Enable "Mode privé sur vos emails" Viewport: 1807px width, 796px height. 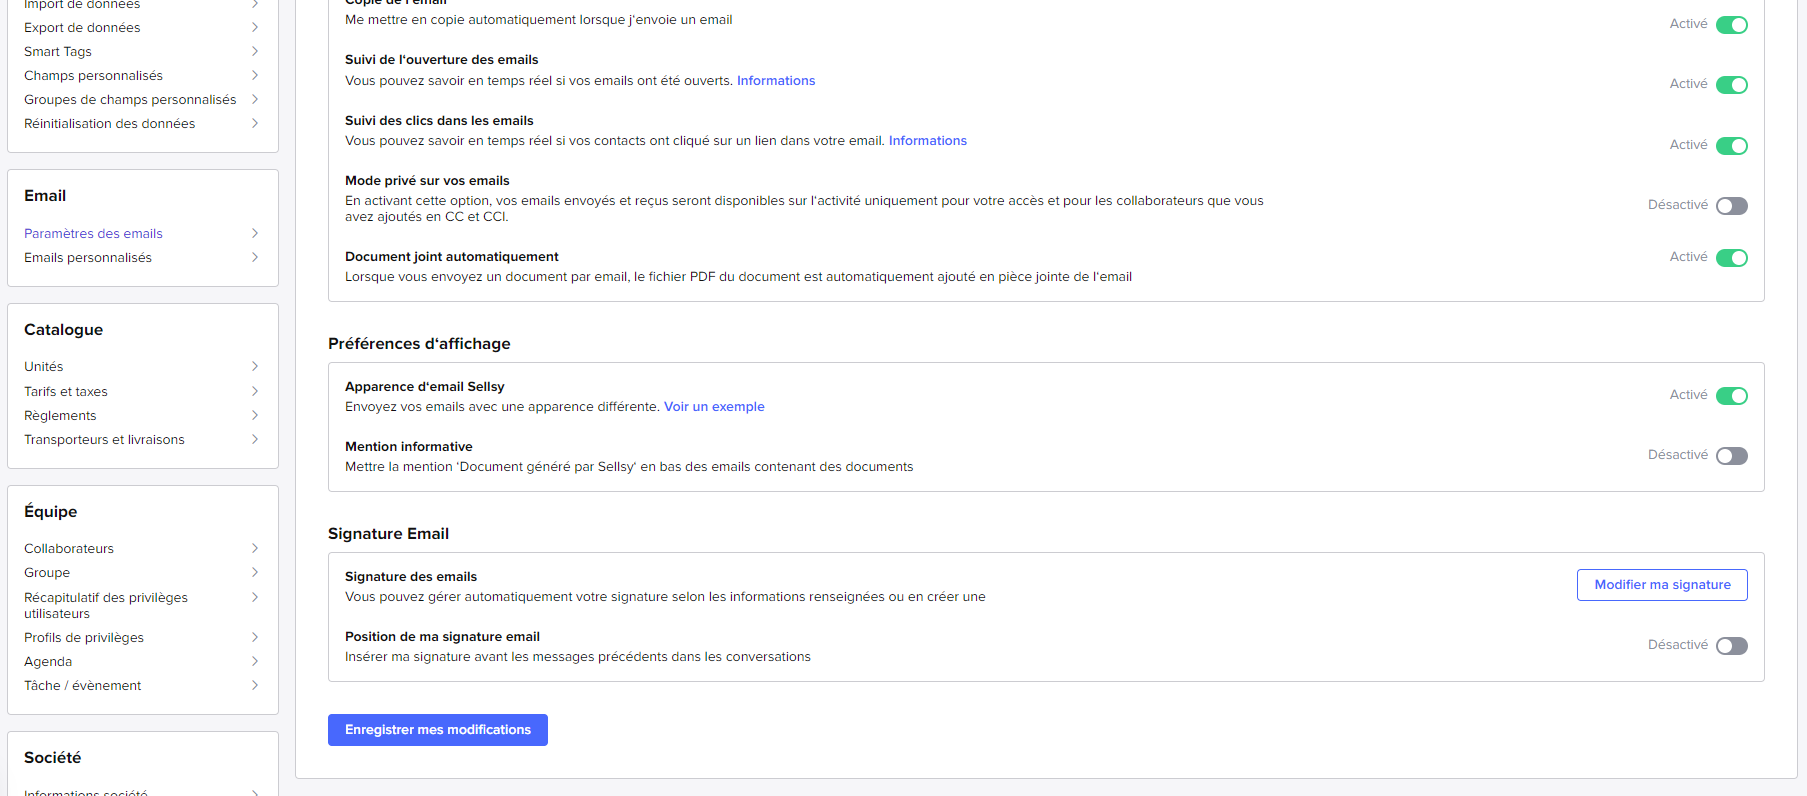[x=1732, y=205]
